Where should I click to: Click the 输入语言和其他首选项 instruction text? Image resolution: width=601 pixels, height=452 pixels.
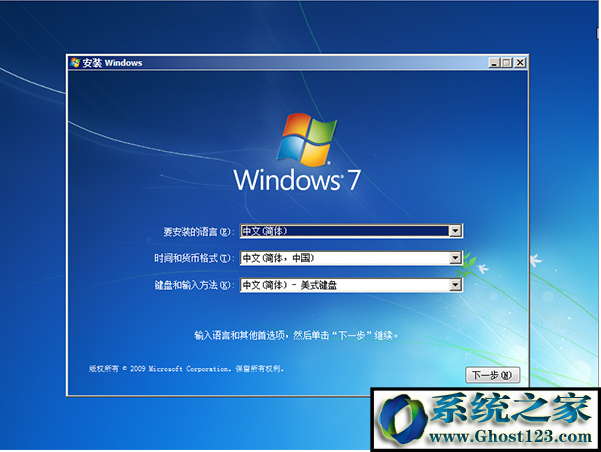pyautogui.click(x=296, y=335)
